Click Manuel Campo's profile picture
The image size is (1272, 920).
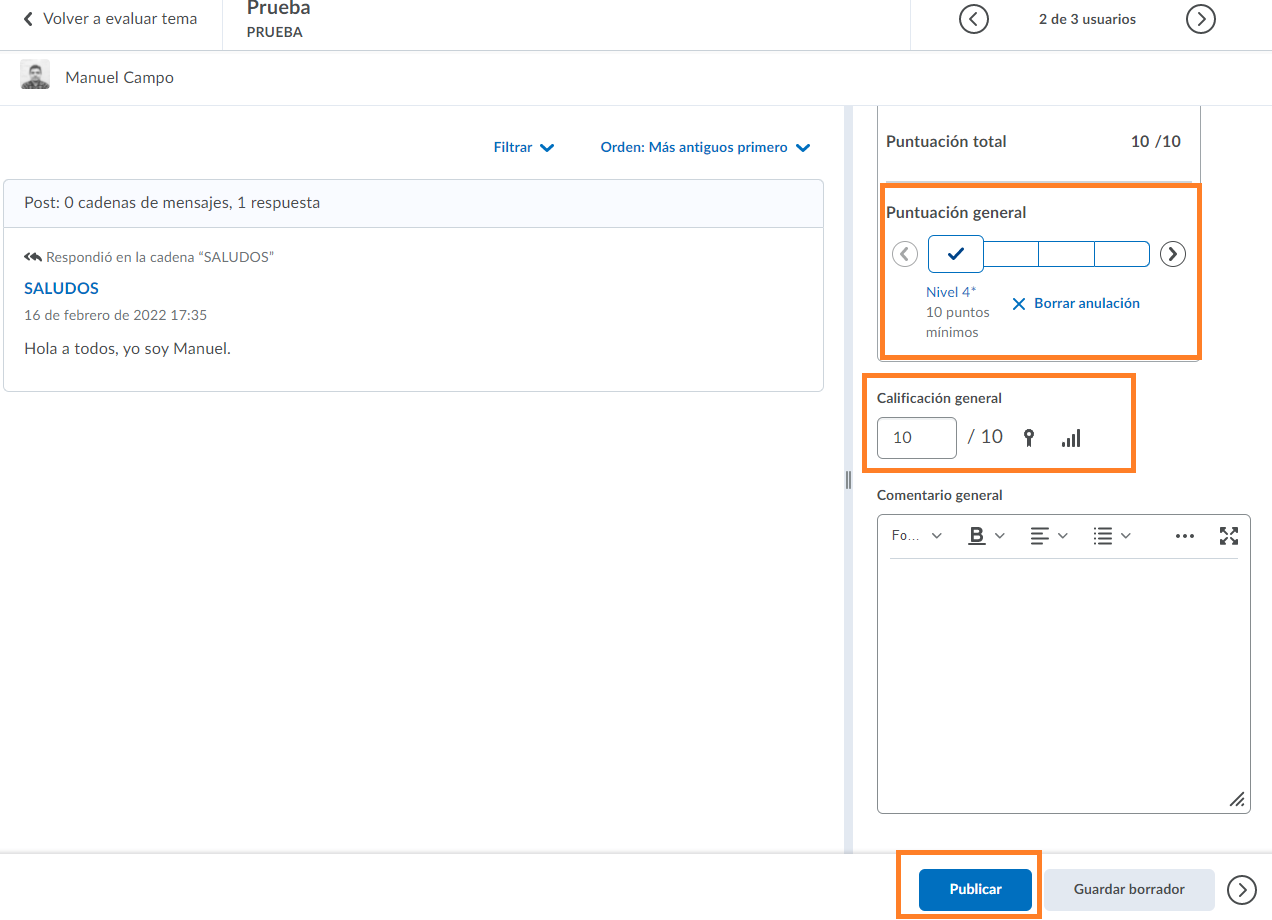pos(35,76)
